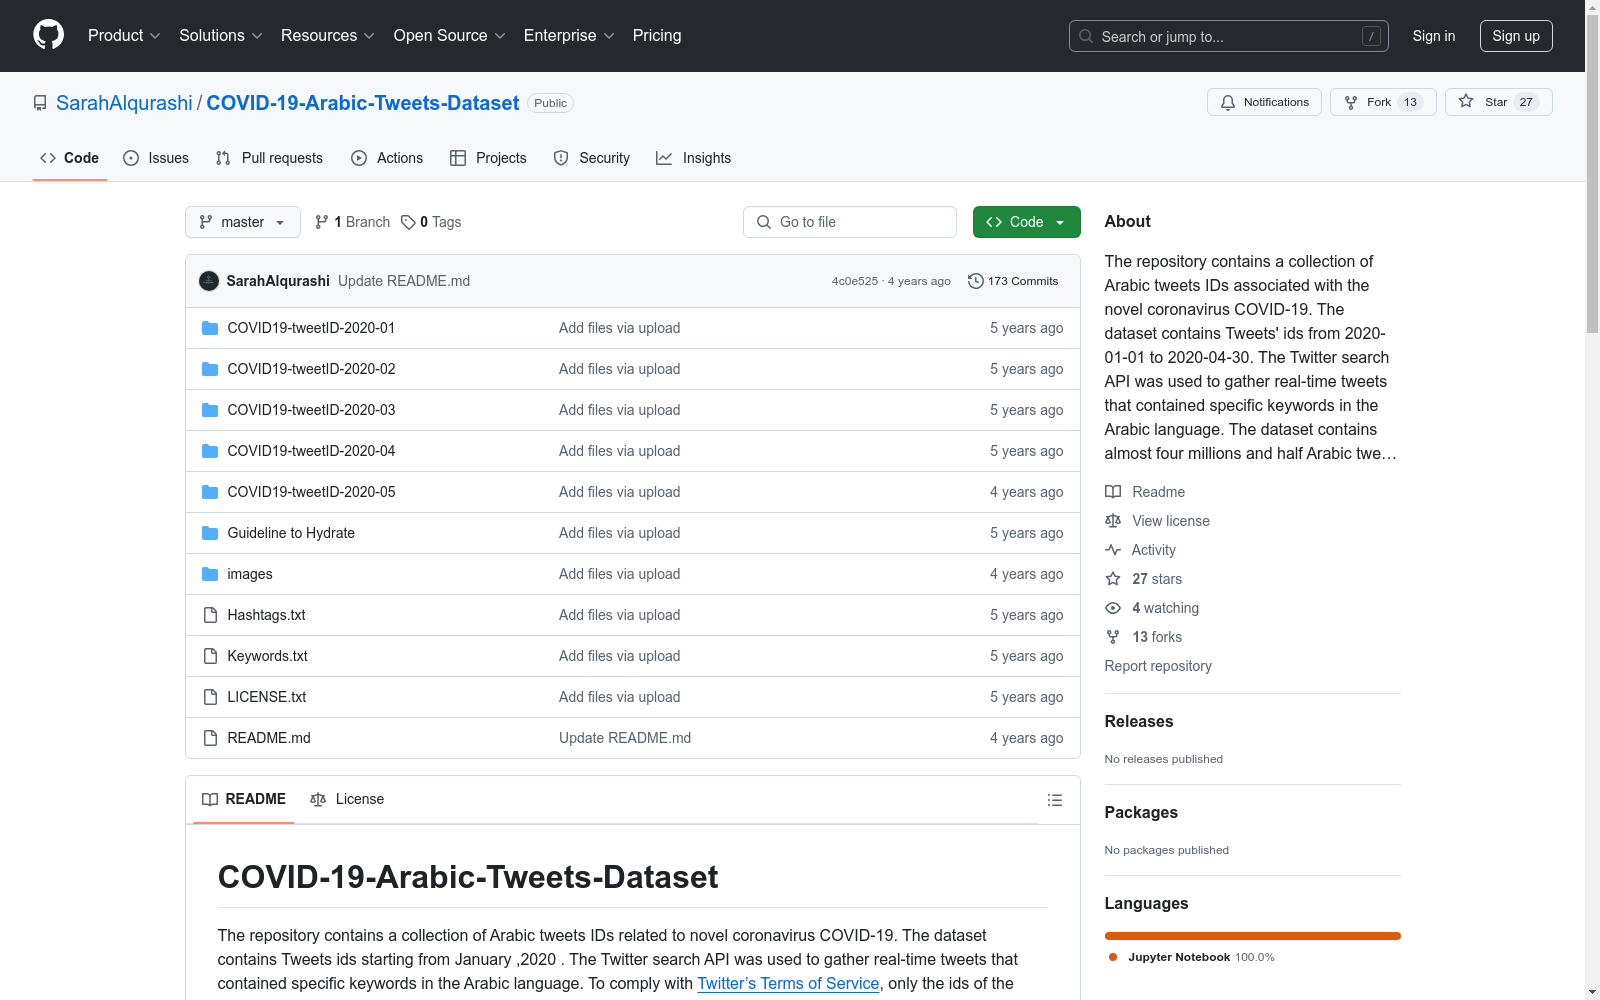
Task: Click the Notifications bell icon
Action: [1228, 102]
